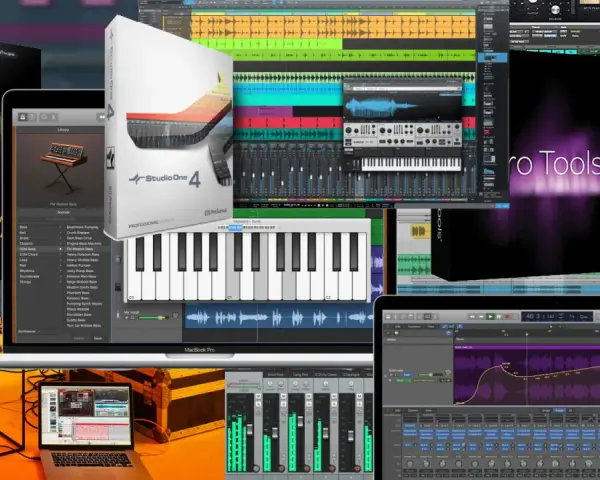Click the record-arm button on the third strip of the bottom-center mixer
Screen dimensions: 600x480
307,469
